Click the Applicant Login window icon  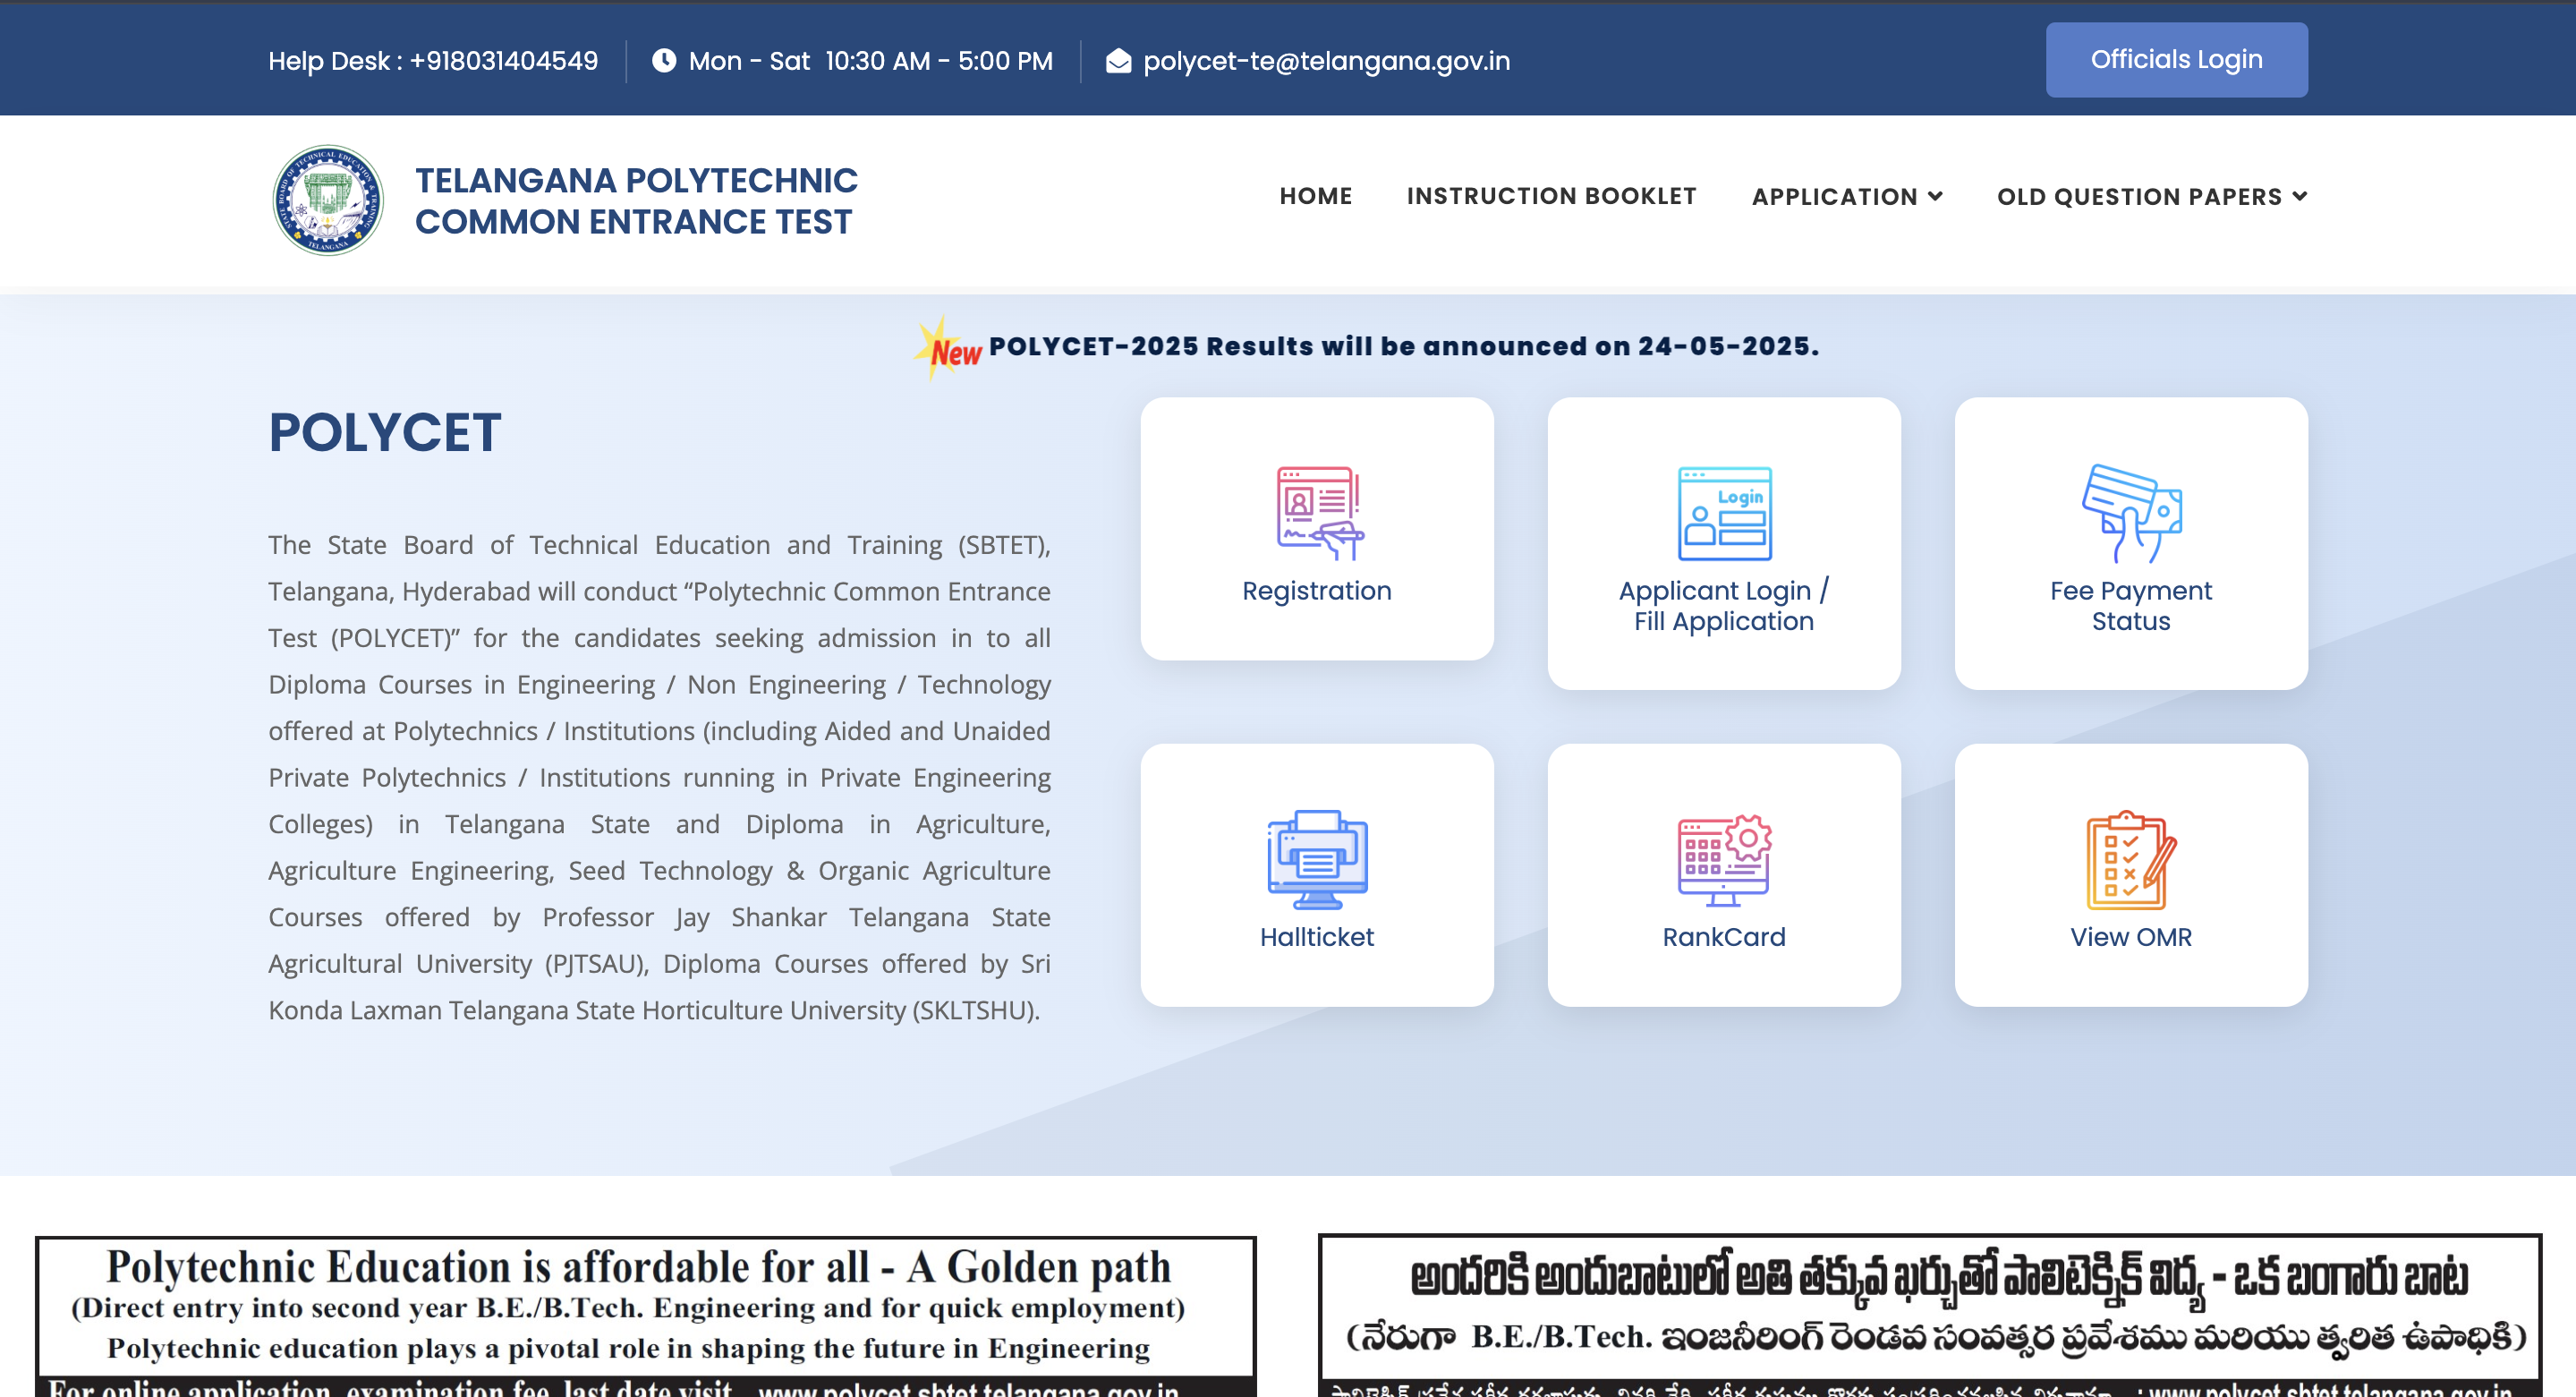click(x=1724, y=513)
